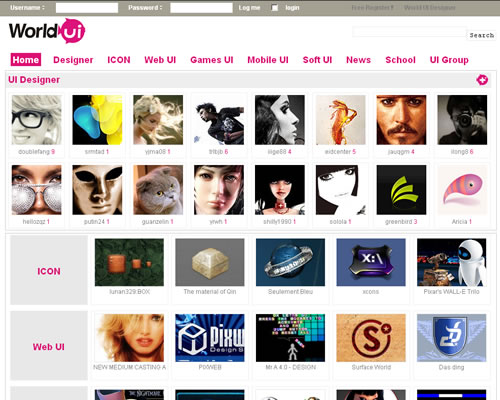This screenshot has width=500, height=400.
Task: Switch to the Mobile UI section
Action: point(268,60)
